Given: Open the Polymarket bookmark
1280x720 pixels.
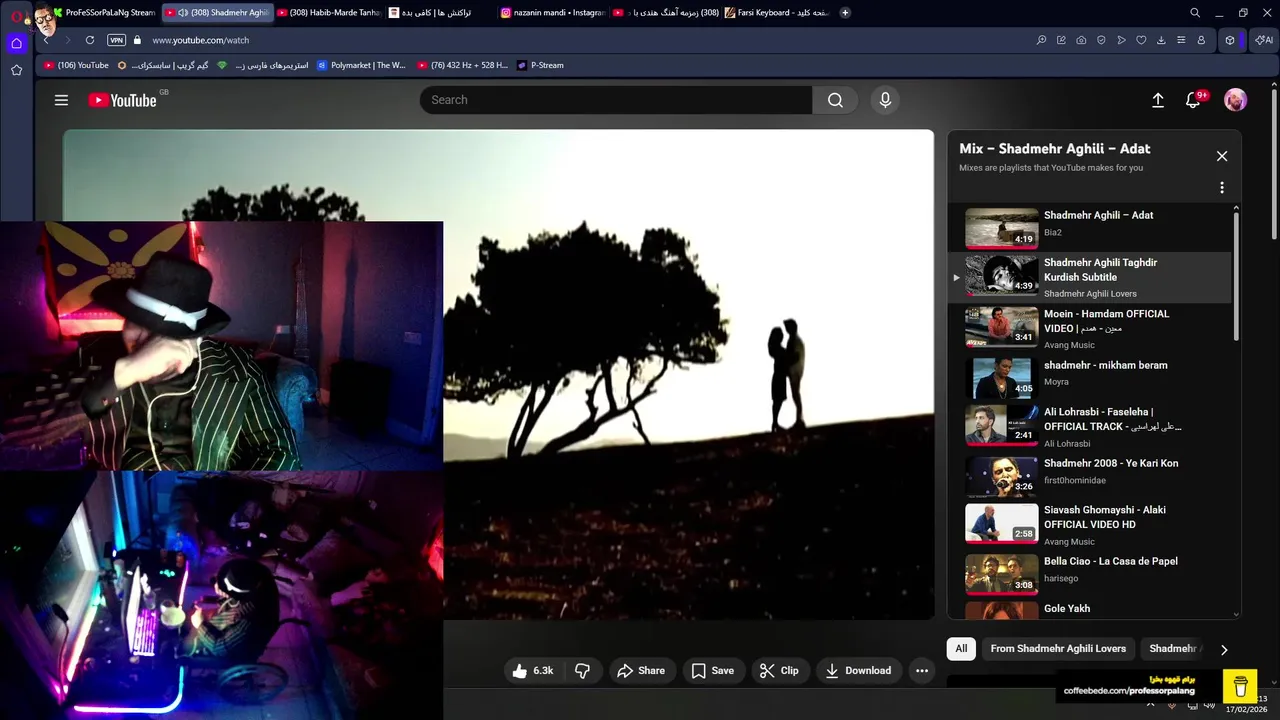Looking at the screenshot, I should [361, 65].
